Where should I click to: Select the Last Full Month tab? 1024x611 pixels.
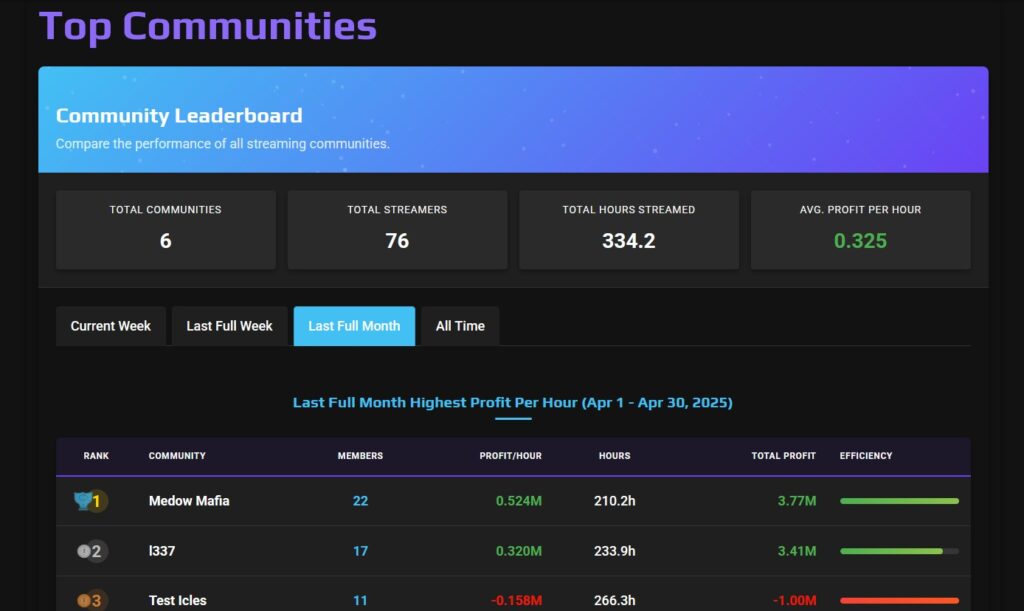click(x=354, y=326)
